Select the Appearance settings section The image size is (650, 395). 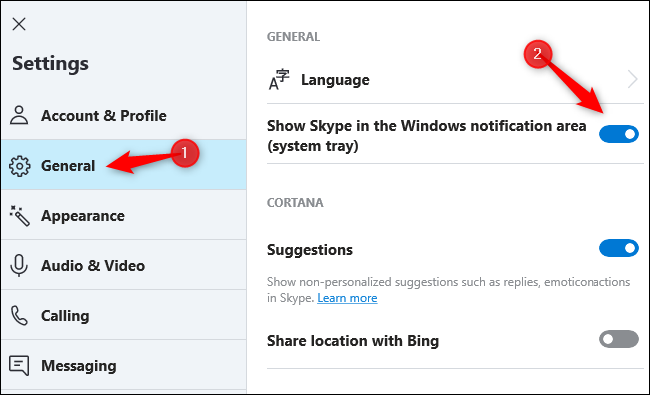coord(124,216)
